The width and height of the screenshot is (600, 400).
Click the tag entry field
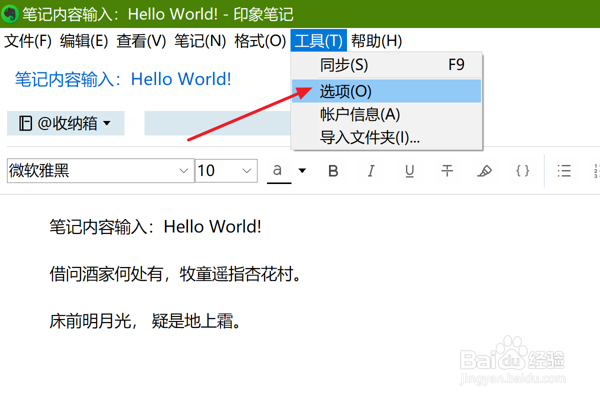click(217, 123)
